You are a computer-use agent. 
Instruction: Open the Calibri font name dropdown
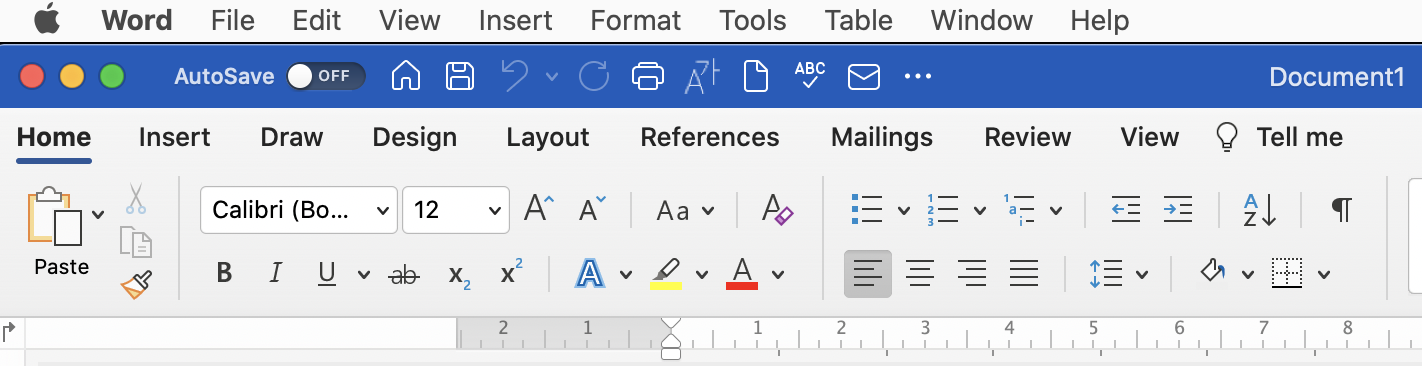click(299, 210)
